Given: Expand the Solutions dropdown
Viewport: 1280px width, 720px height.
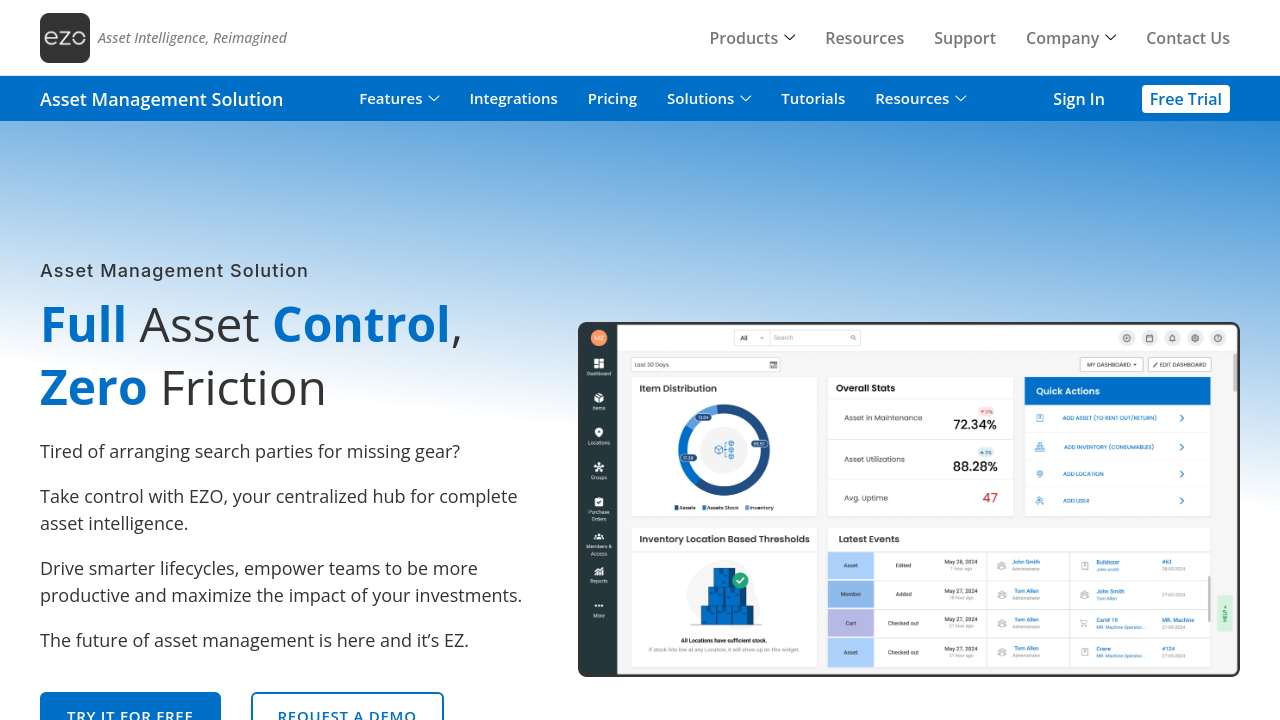Looking at the screenshot, I should (x=708, y=99).
